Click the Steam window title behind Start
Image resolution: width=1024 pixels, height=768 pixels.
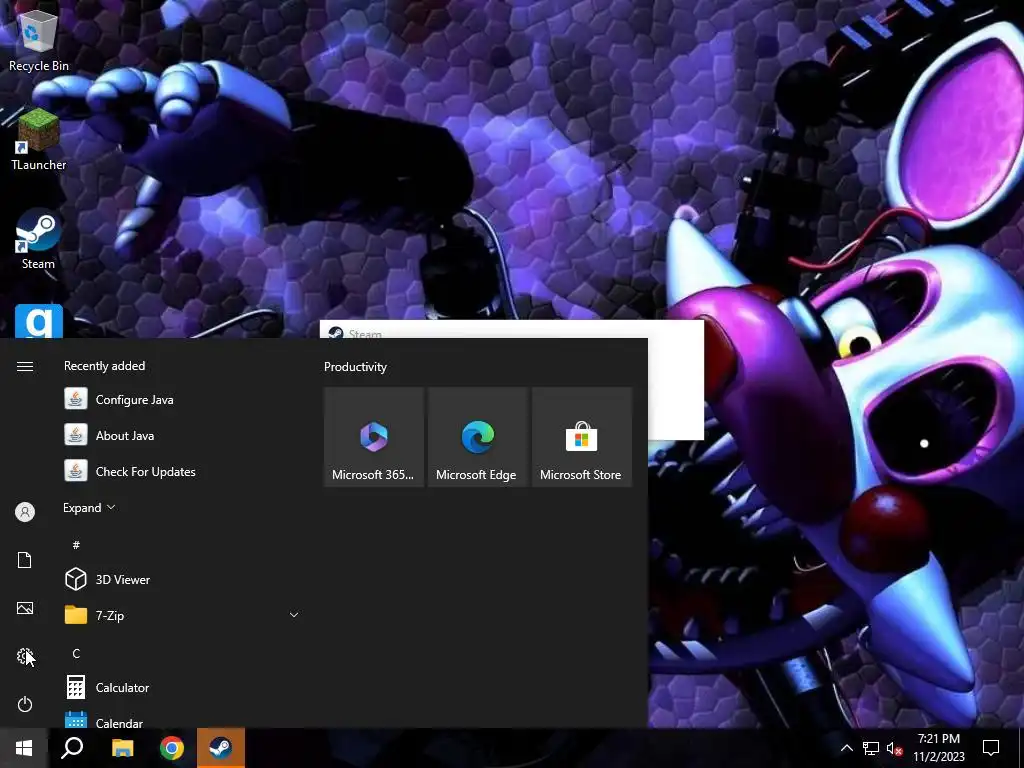coord(365,334)
